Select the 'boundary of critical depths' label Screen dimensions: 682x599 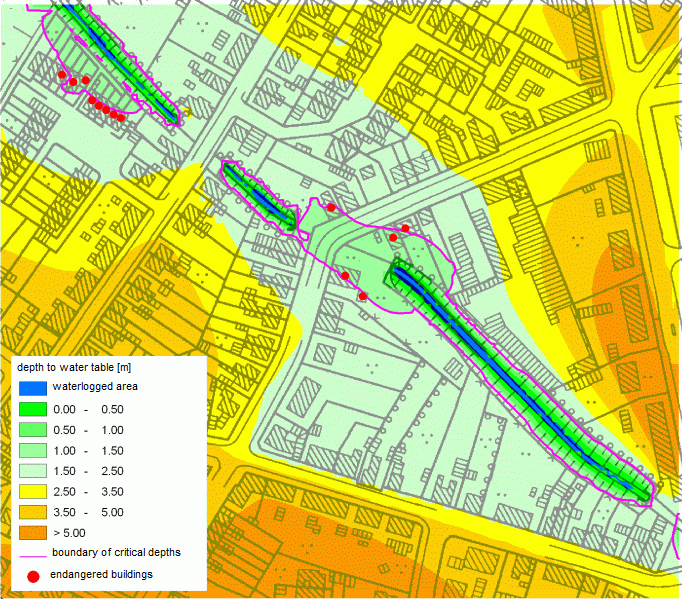(x=116, y=552)
